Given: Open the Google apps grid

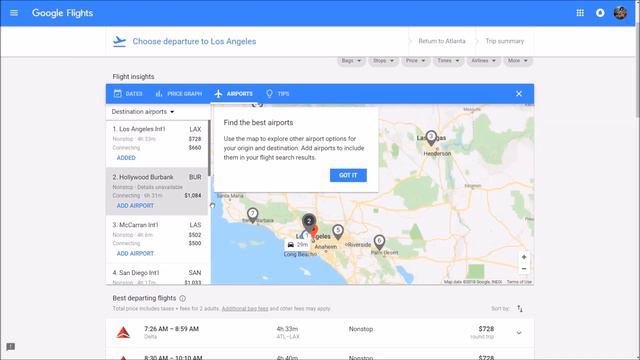Looking at the screenshot, I should tap(580, 13).
